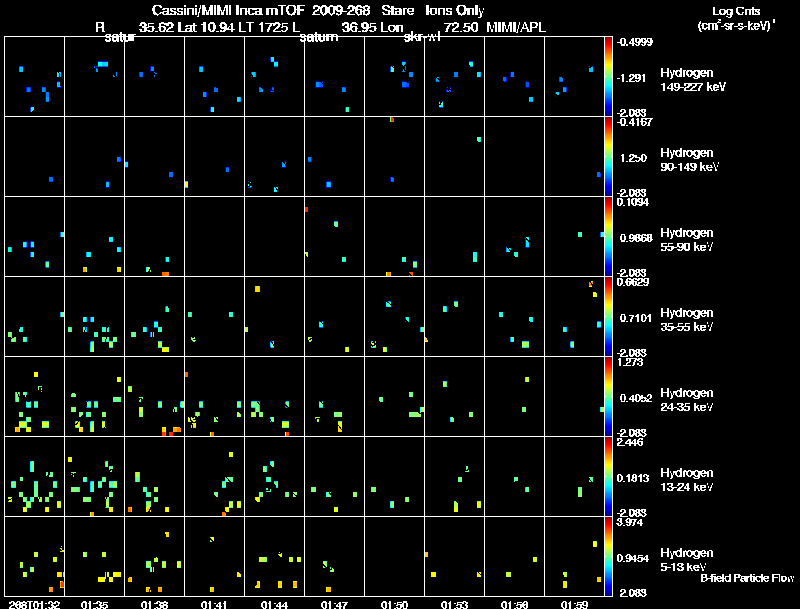The width and height of the screenshot is (800, 609).
Task: Click the color bar beside Hydrogen 55-90 keV
Action: pyautogui.click(x=608, y=236)
